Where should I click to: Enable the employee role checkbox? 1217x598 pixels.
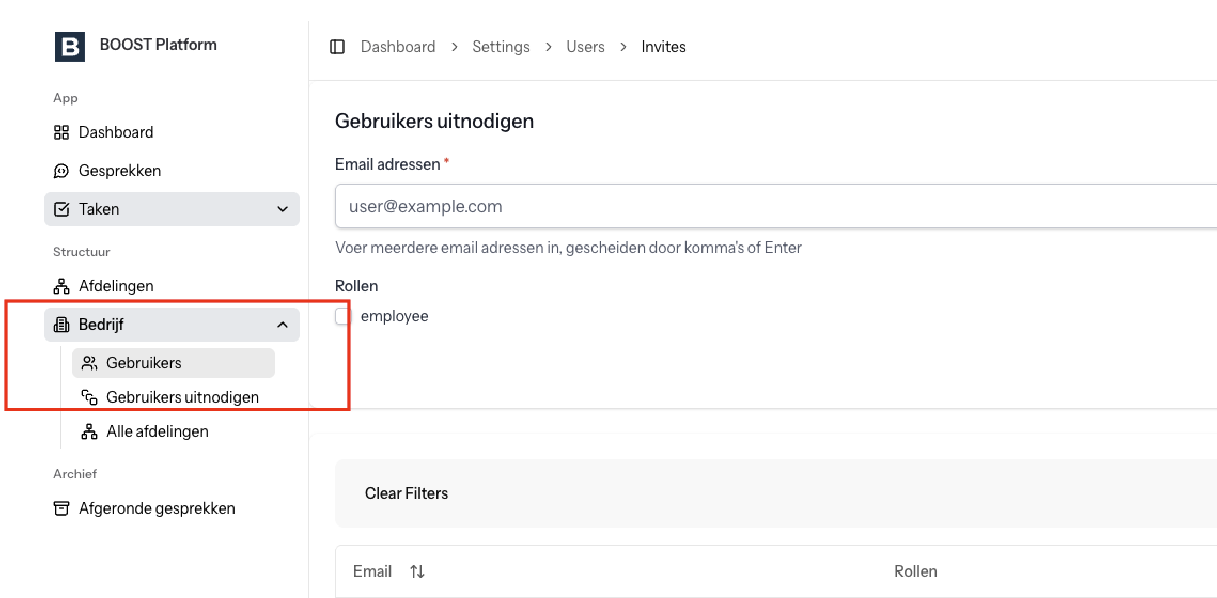click(x=343, y=317)
